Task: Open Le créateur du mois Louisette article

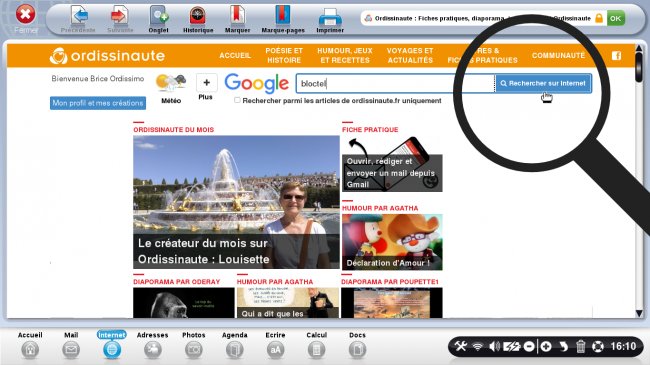Action: pyautogui.click(x=236, y=202)
